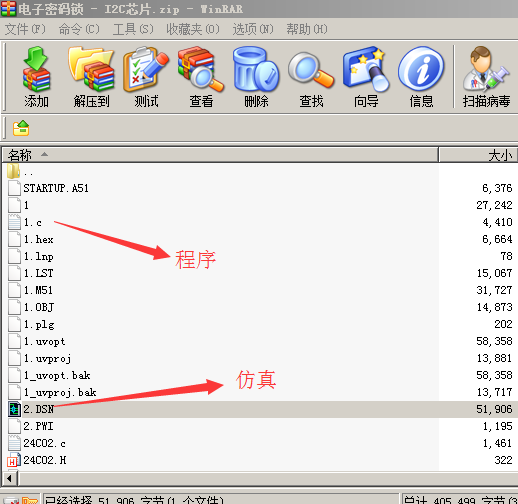Open the Favorites (收藏夹) menu
Viewport: 518px width, 504px height.
pyautogui.click(x=193, y=29)
